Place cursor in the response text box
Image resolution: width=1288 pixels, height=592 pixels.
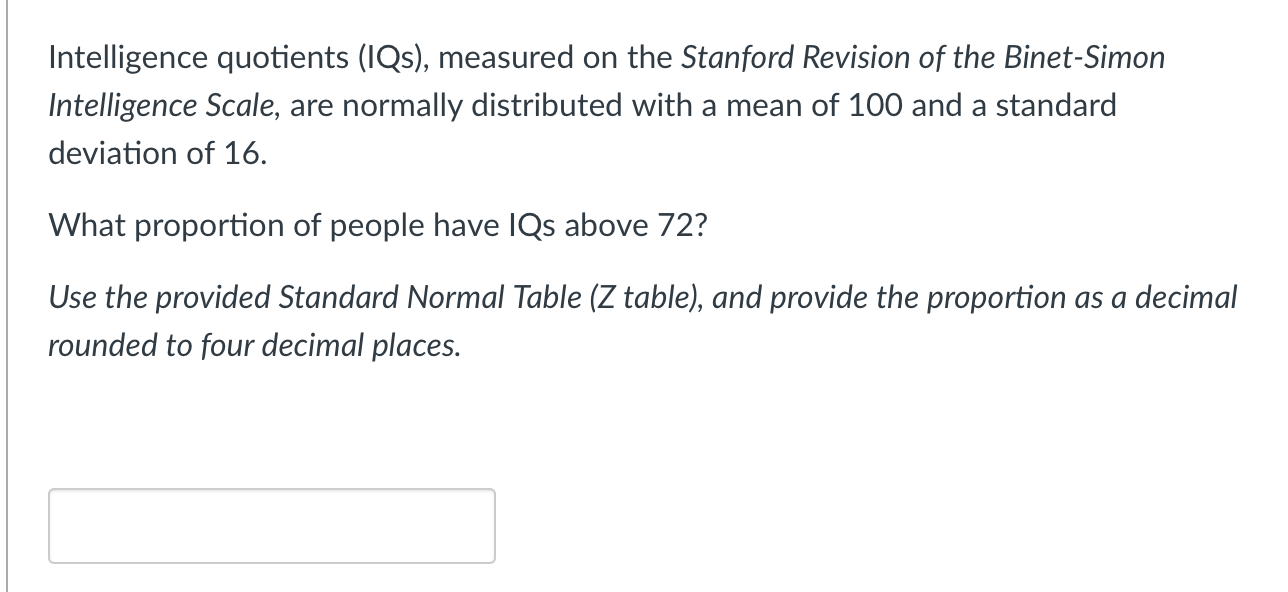(270, 525)
